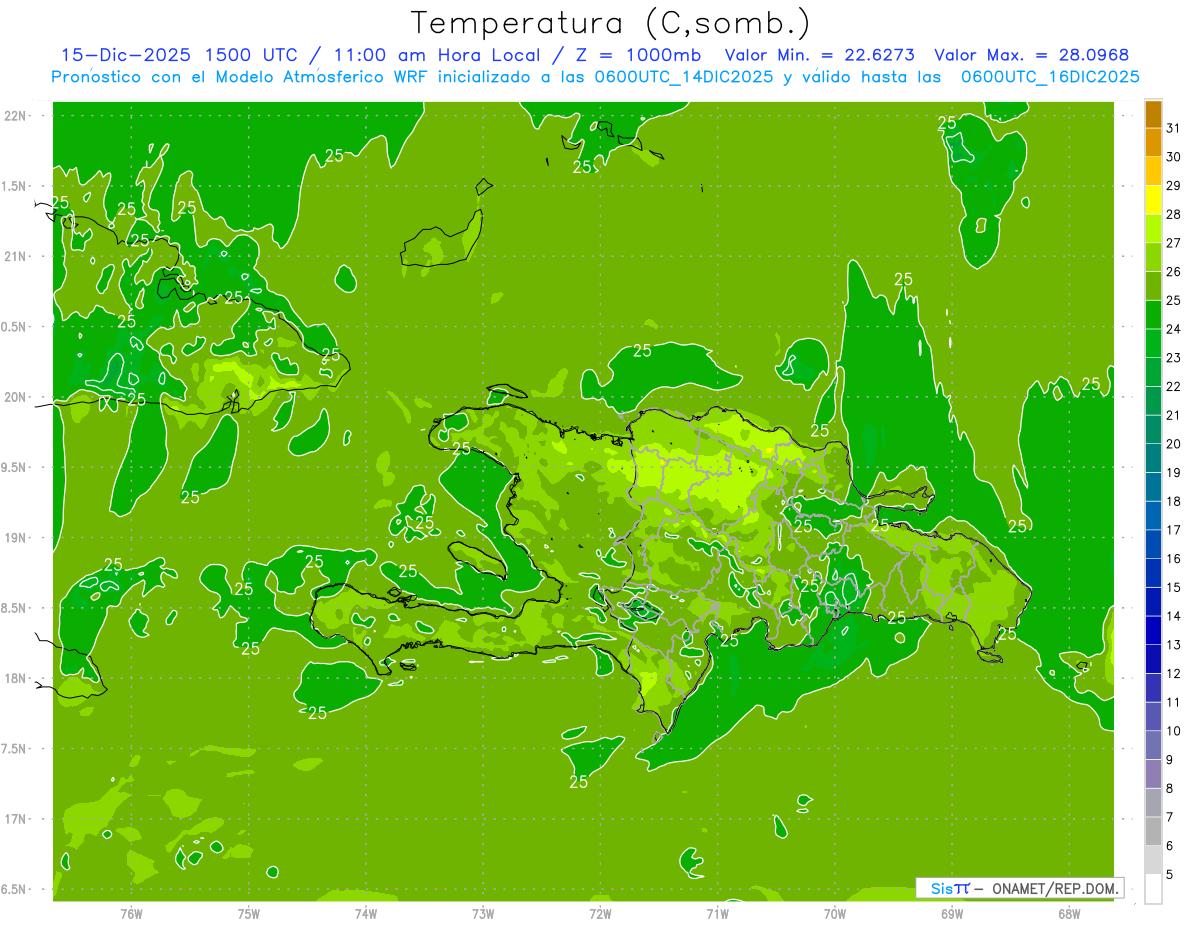Viewport: 1200px width, 927px height.
Task: Click the '5' label on the color scale
Action: 1170,875
